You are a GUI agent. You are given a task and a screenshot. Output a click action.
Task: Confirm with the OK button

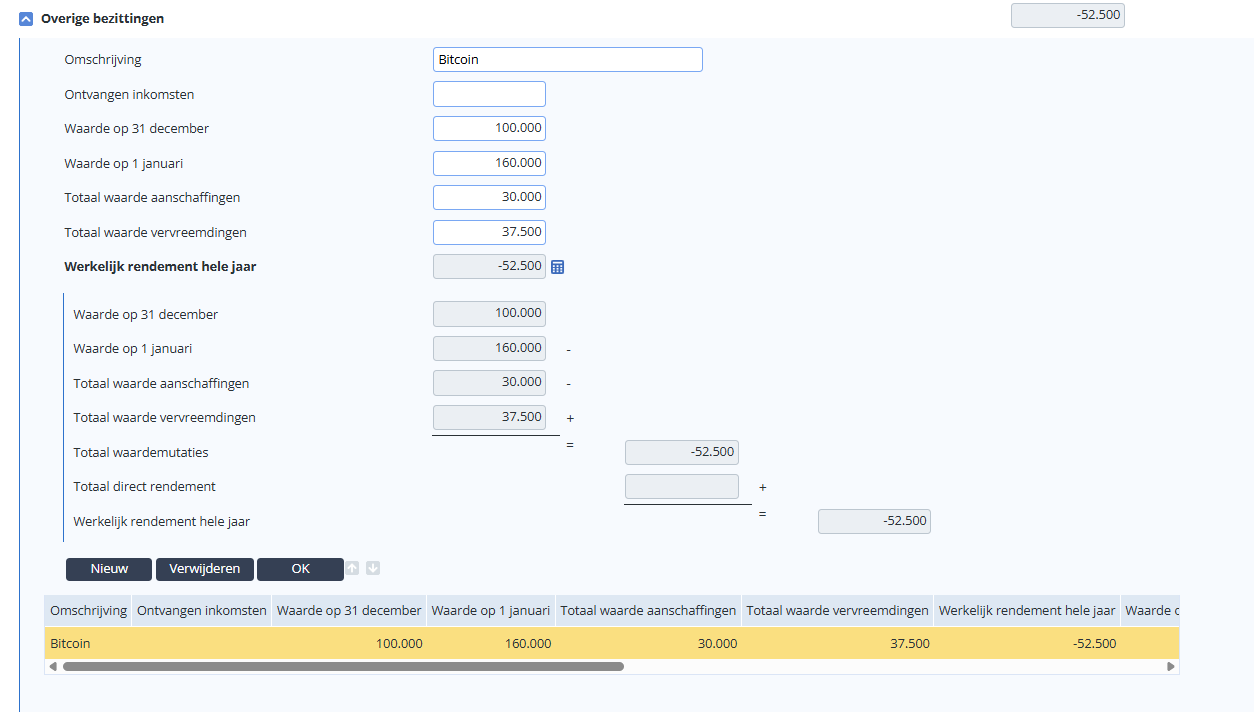300,569
